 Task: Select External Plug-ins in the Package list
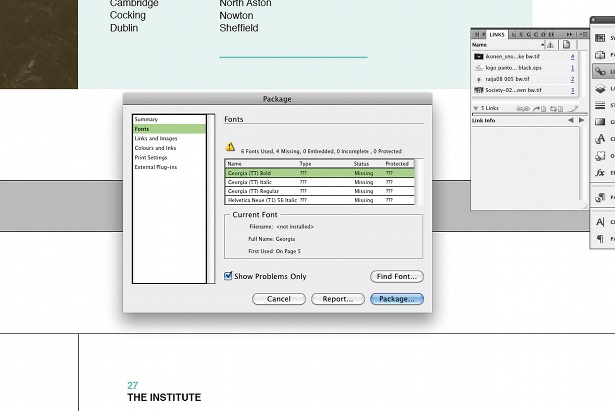click(169, 167)
